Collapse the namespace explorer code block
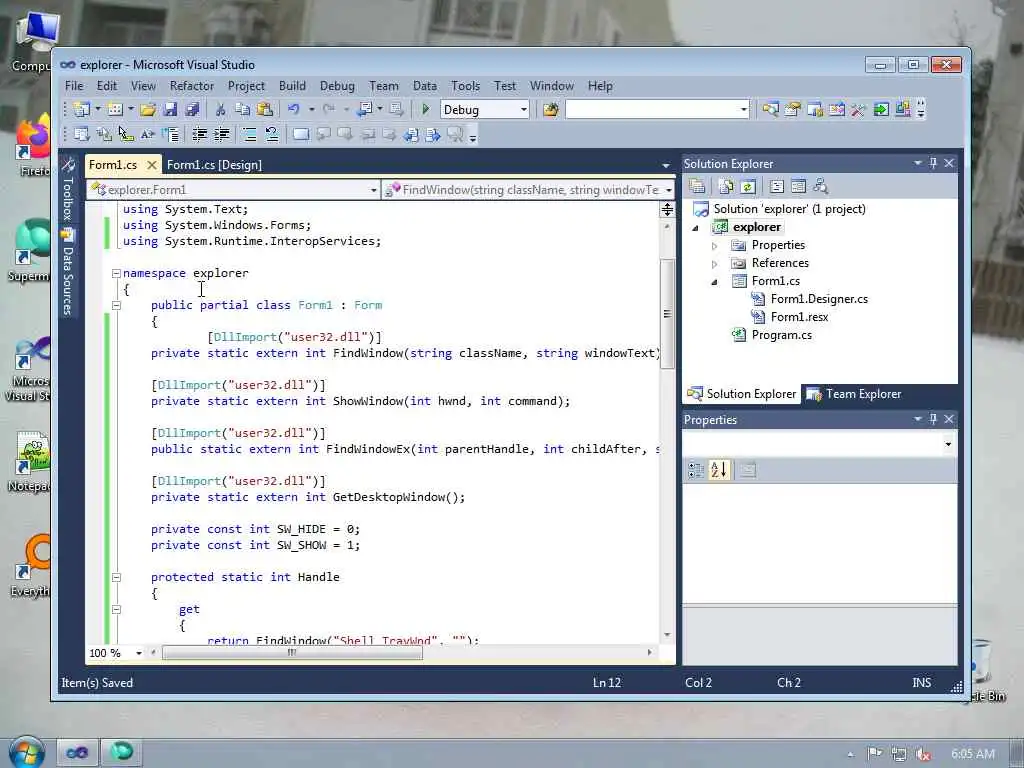 (x=116, y=273)
